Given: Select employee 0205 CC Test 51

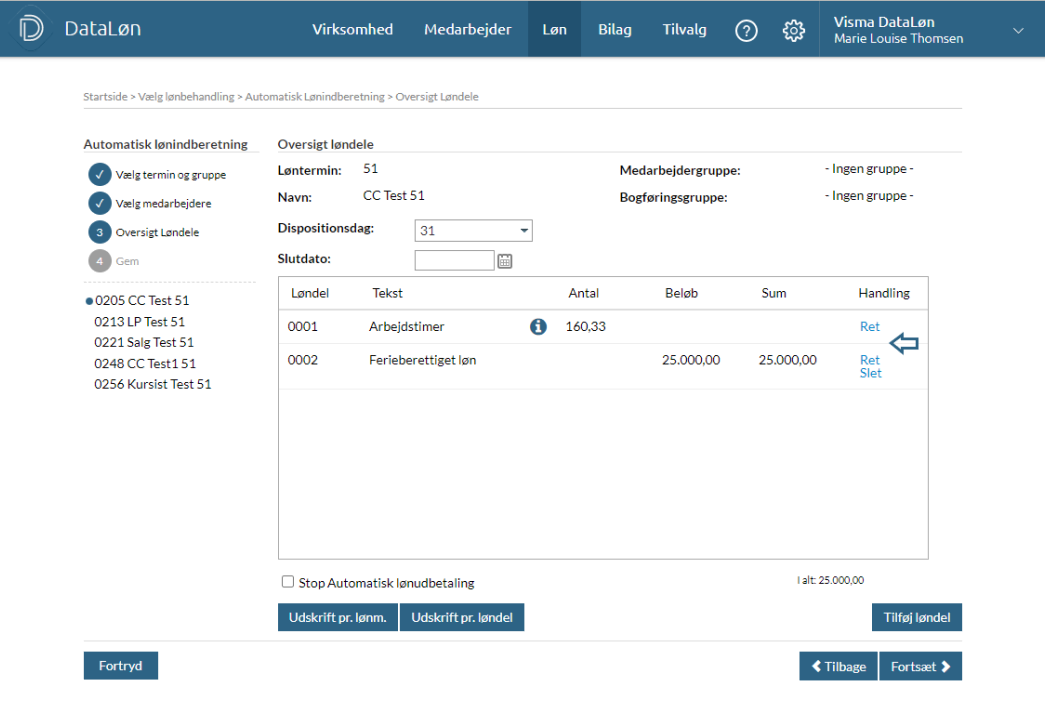Looking at the screenshot, I should point(142,301).
